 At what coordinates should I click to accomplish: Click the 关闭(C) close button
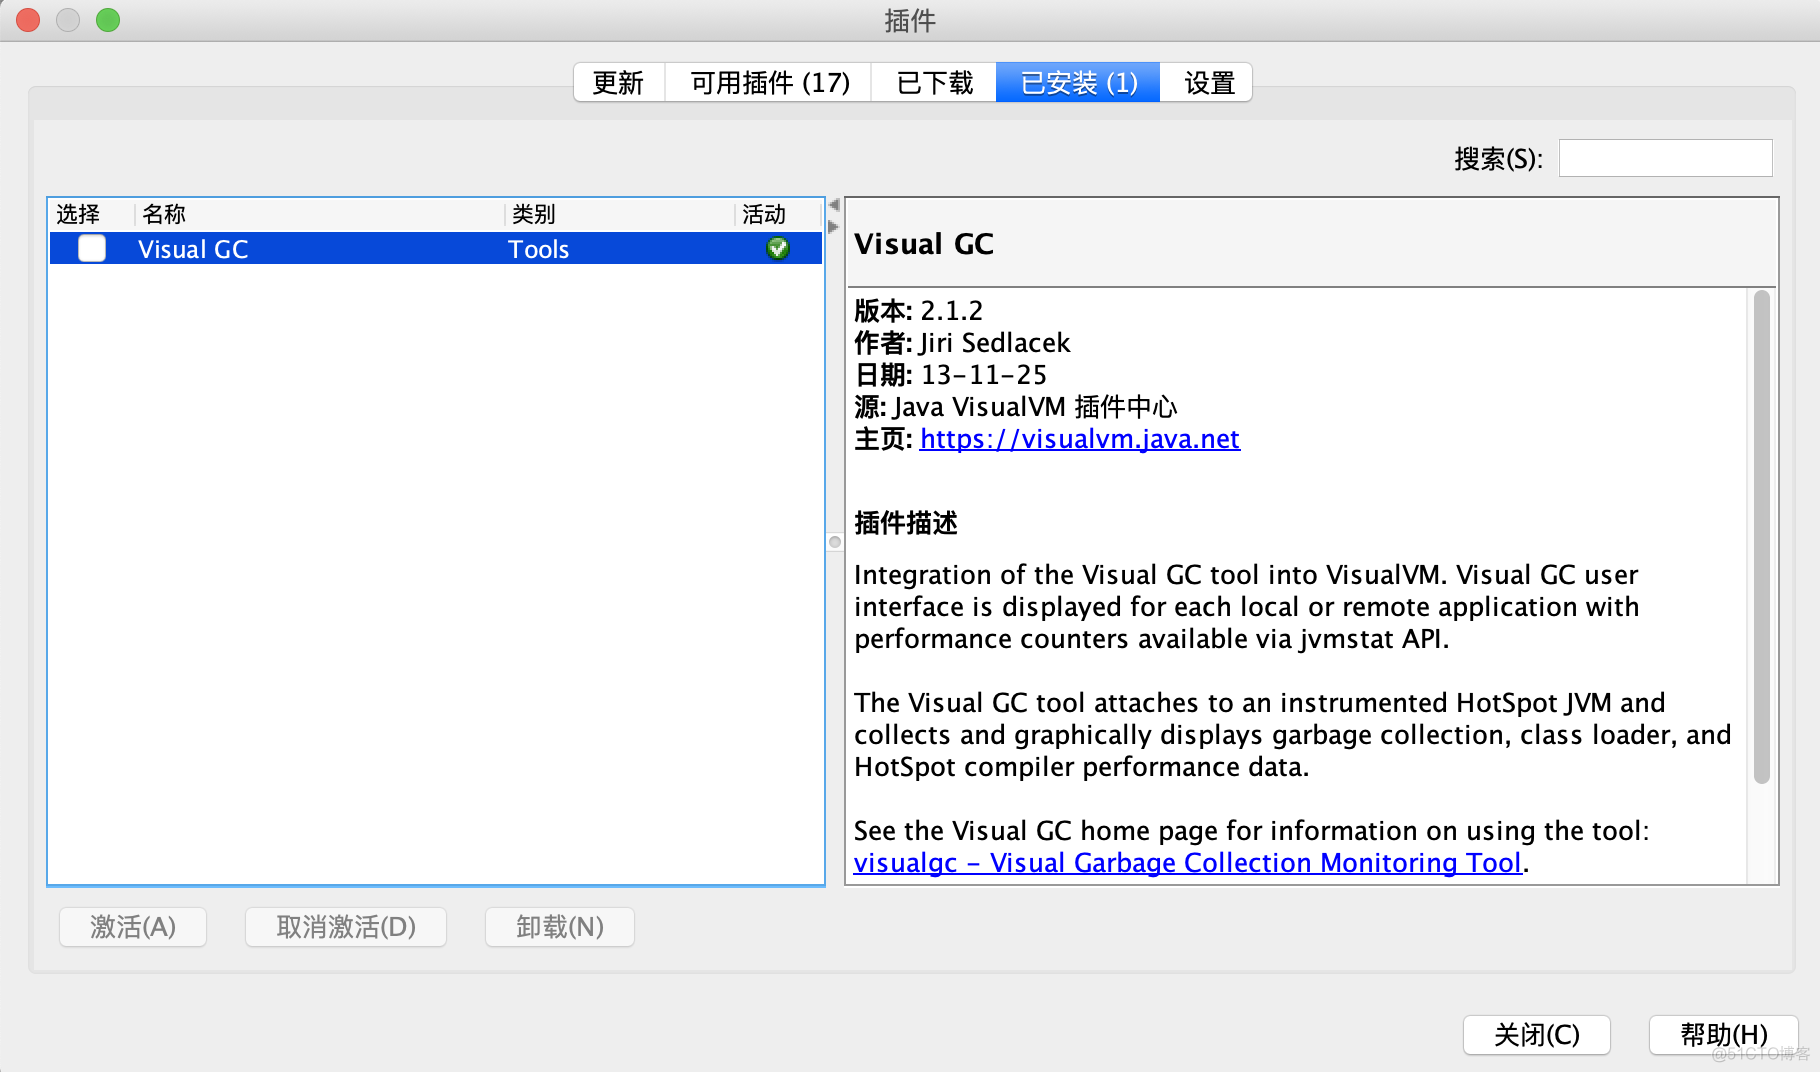click(x=1537, y=1034)
